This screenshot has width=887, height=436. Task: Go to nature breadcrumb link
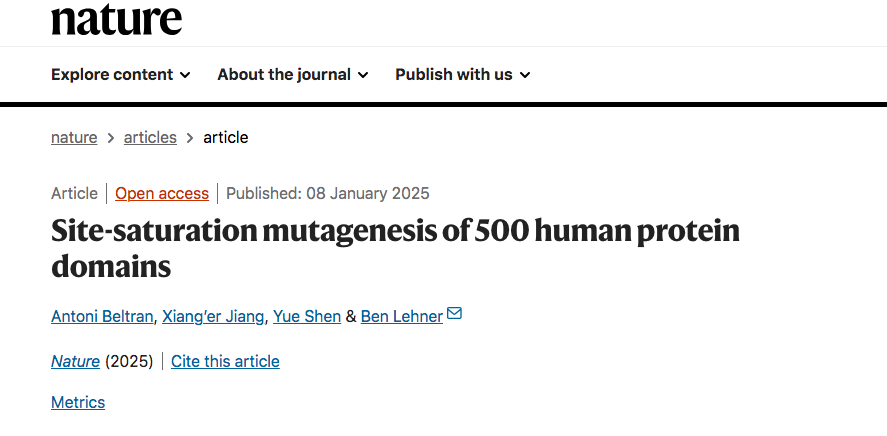(x=74, y=137)
